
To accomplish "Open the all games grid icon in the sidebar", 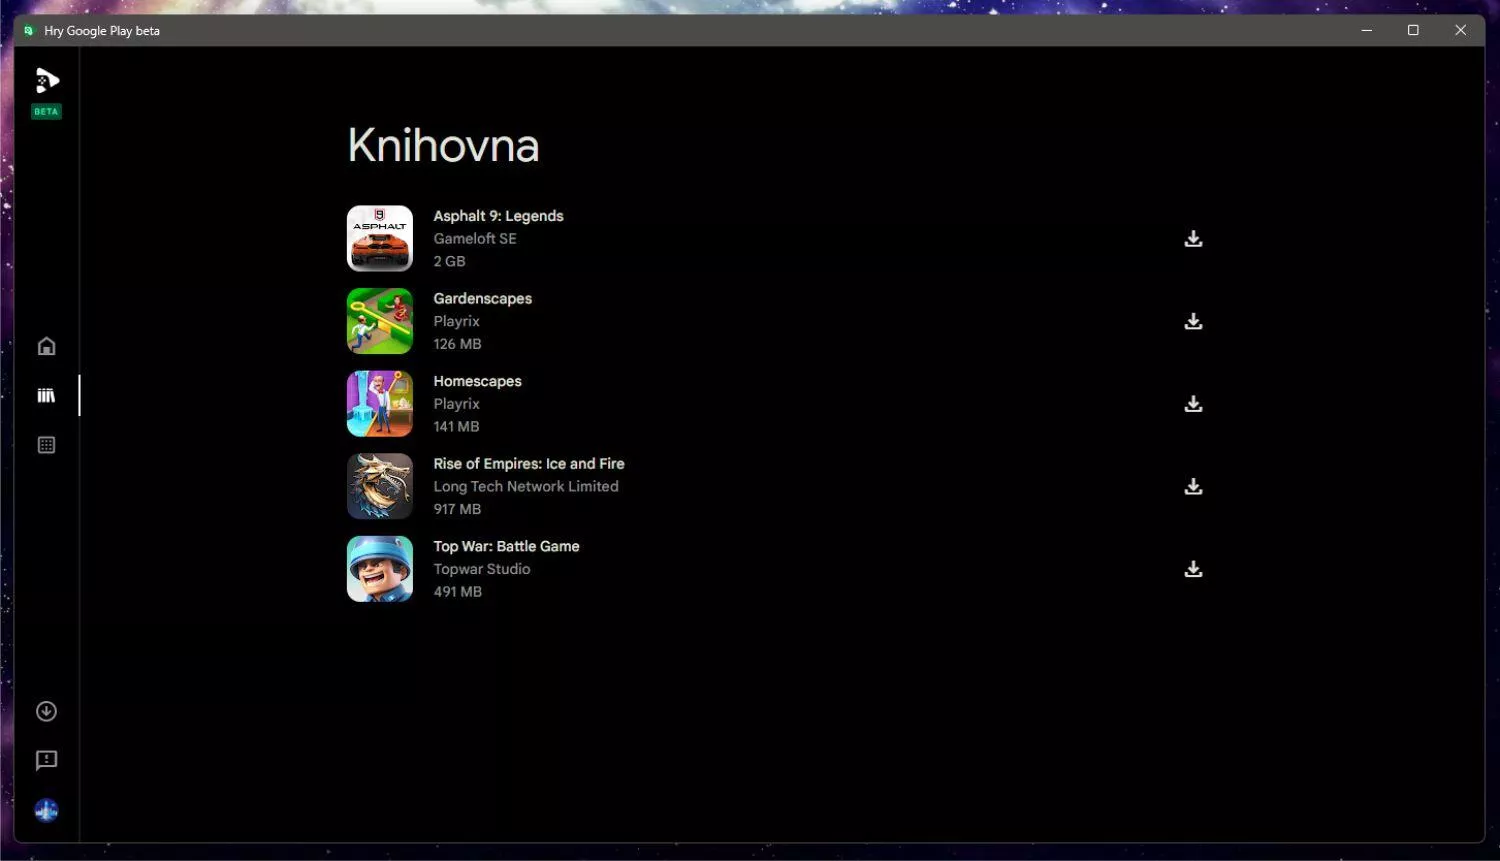I will [x=46, y=445].
